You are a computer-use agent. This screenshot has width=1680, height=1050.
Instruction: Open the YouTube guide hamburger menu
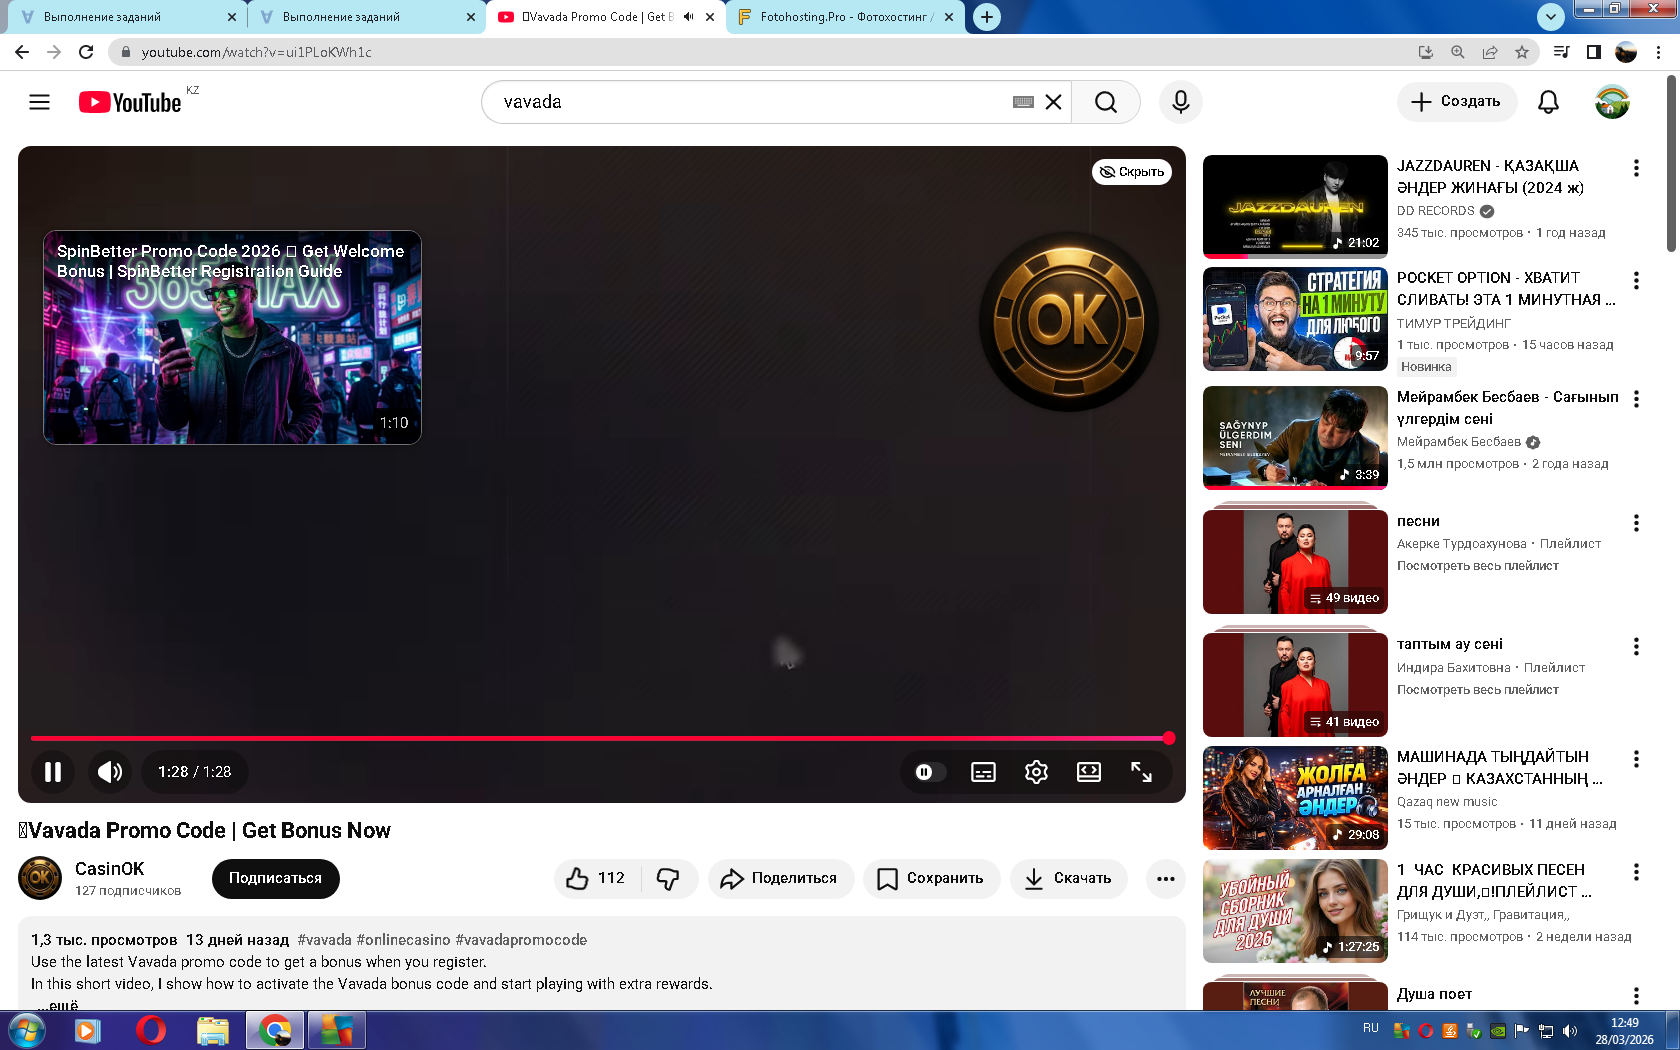(x=39, y=102)
